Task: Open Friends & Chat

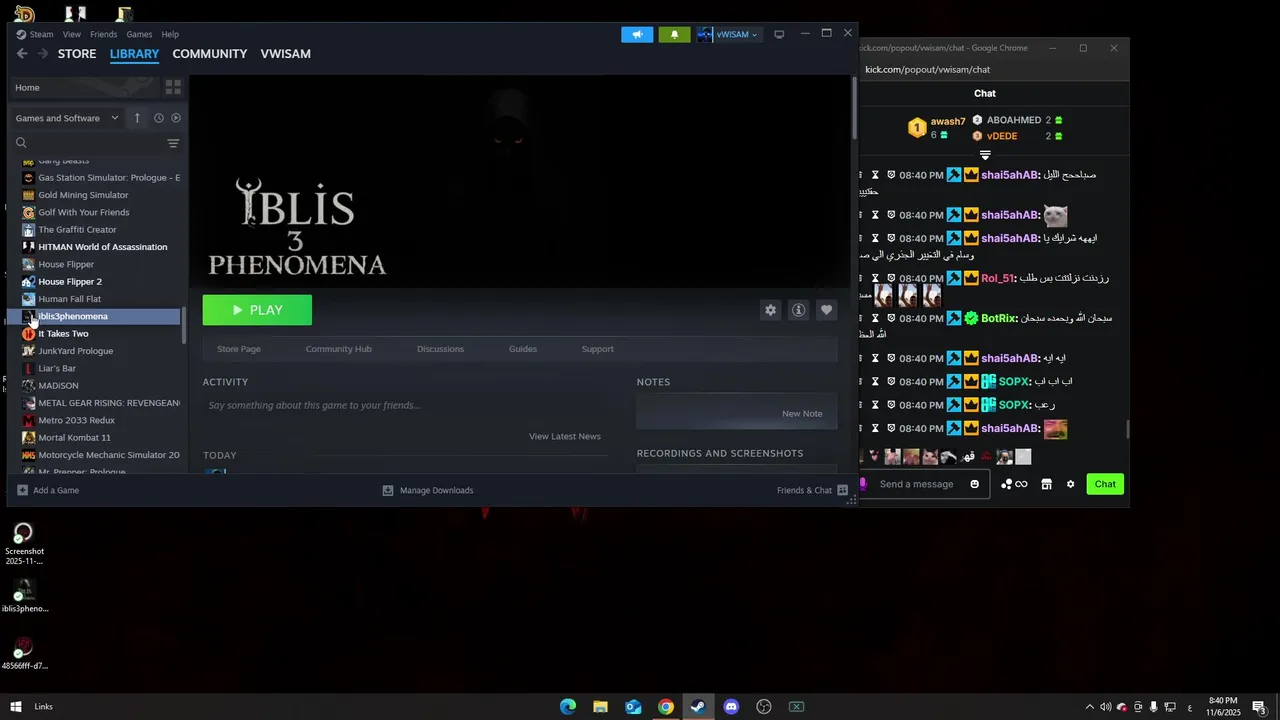Action: click(812, 491)
